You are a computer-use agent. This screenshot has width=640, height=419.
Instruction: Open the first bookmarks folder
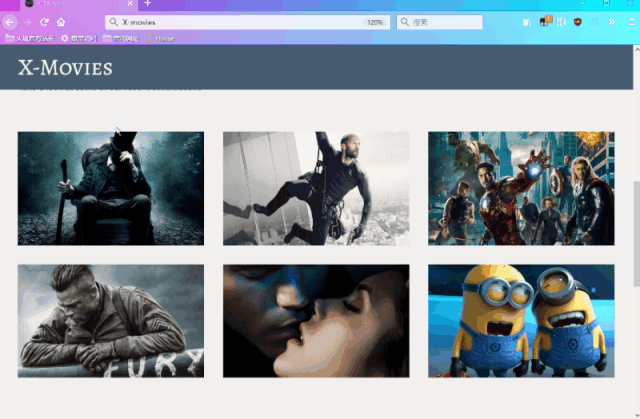coord(29,38)
